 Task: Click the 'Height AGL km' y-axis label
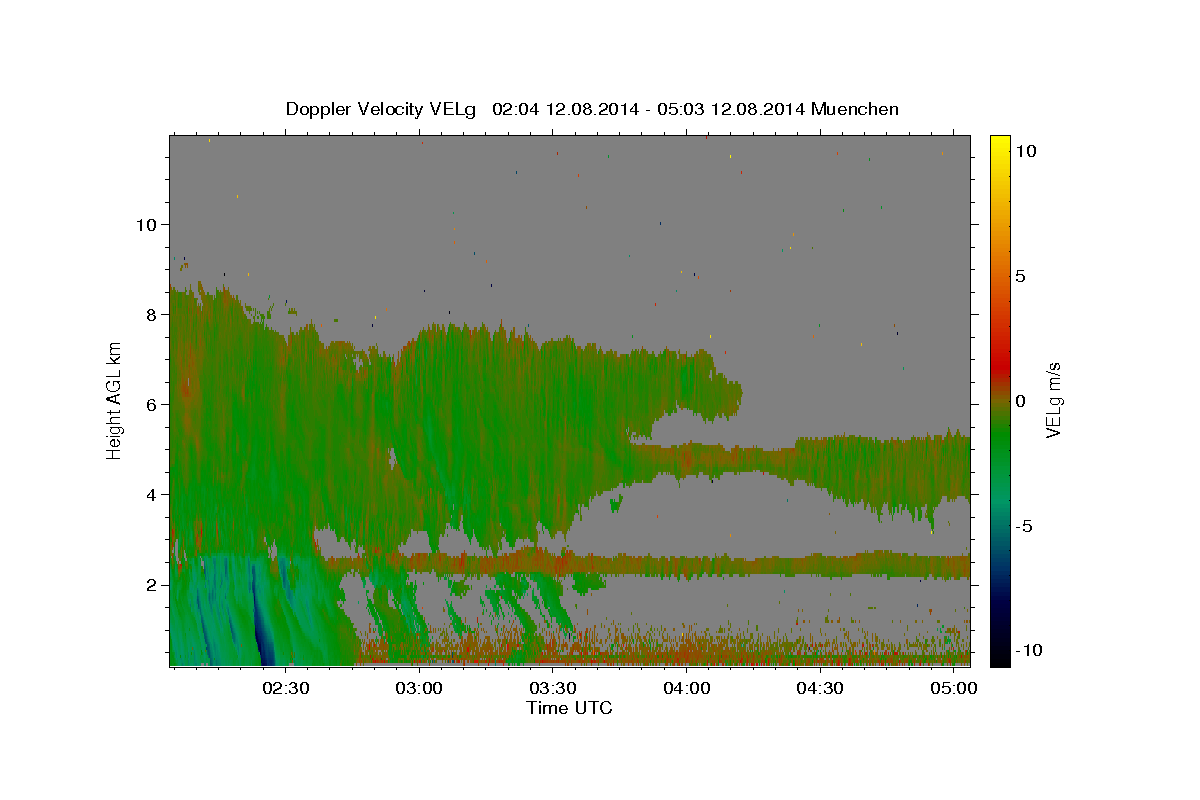click(x=114, y=400)
